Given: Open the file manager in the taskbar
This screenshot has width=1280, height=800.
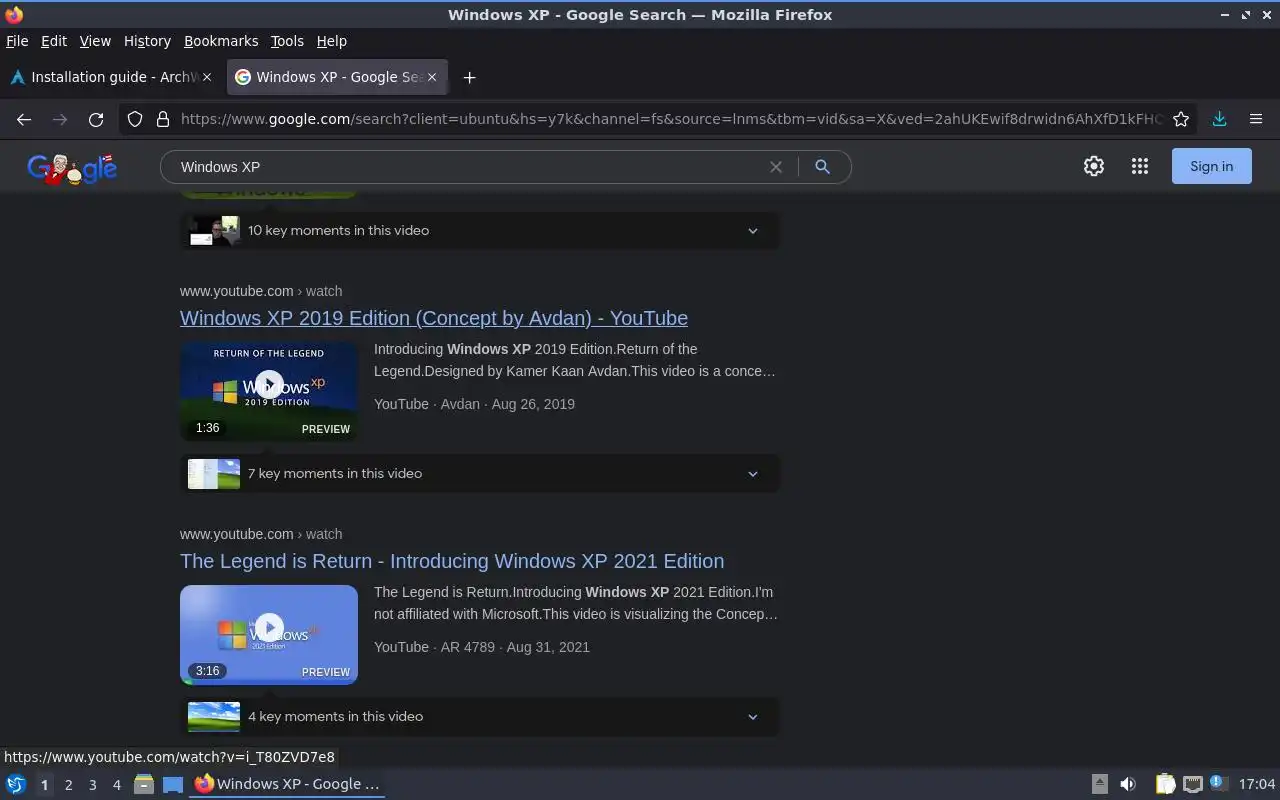Looking at the screenshot, I should pyautogui.click(x=144, y=784).
